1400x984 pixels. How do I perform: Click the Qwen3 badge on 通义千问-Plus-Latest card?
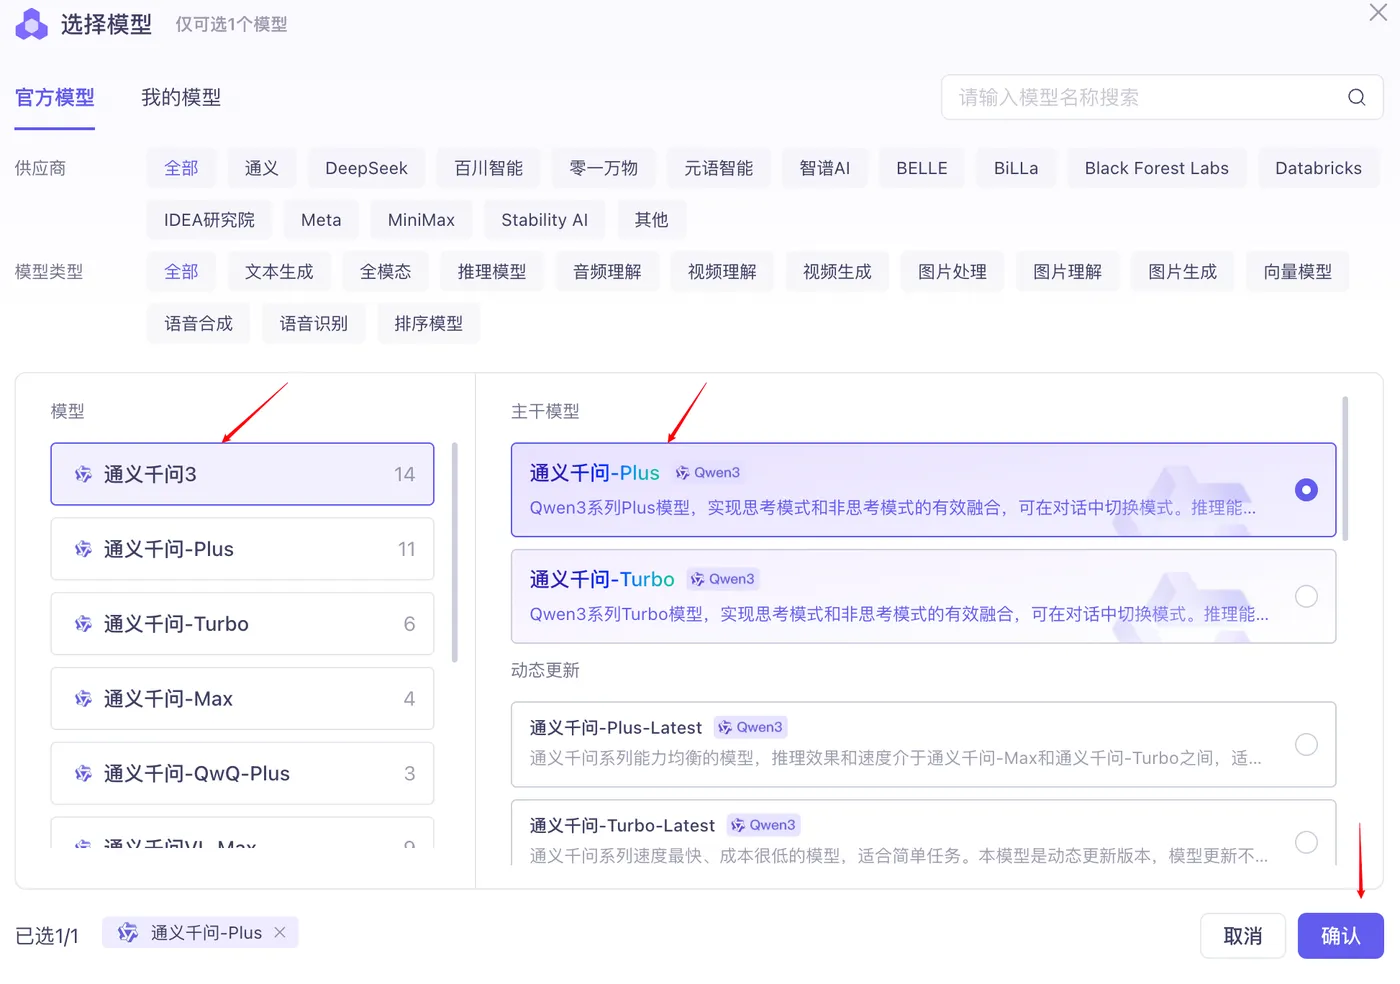click(x=750, y=727)
